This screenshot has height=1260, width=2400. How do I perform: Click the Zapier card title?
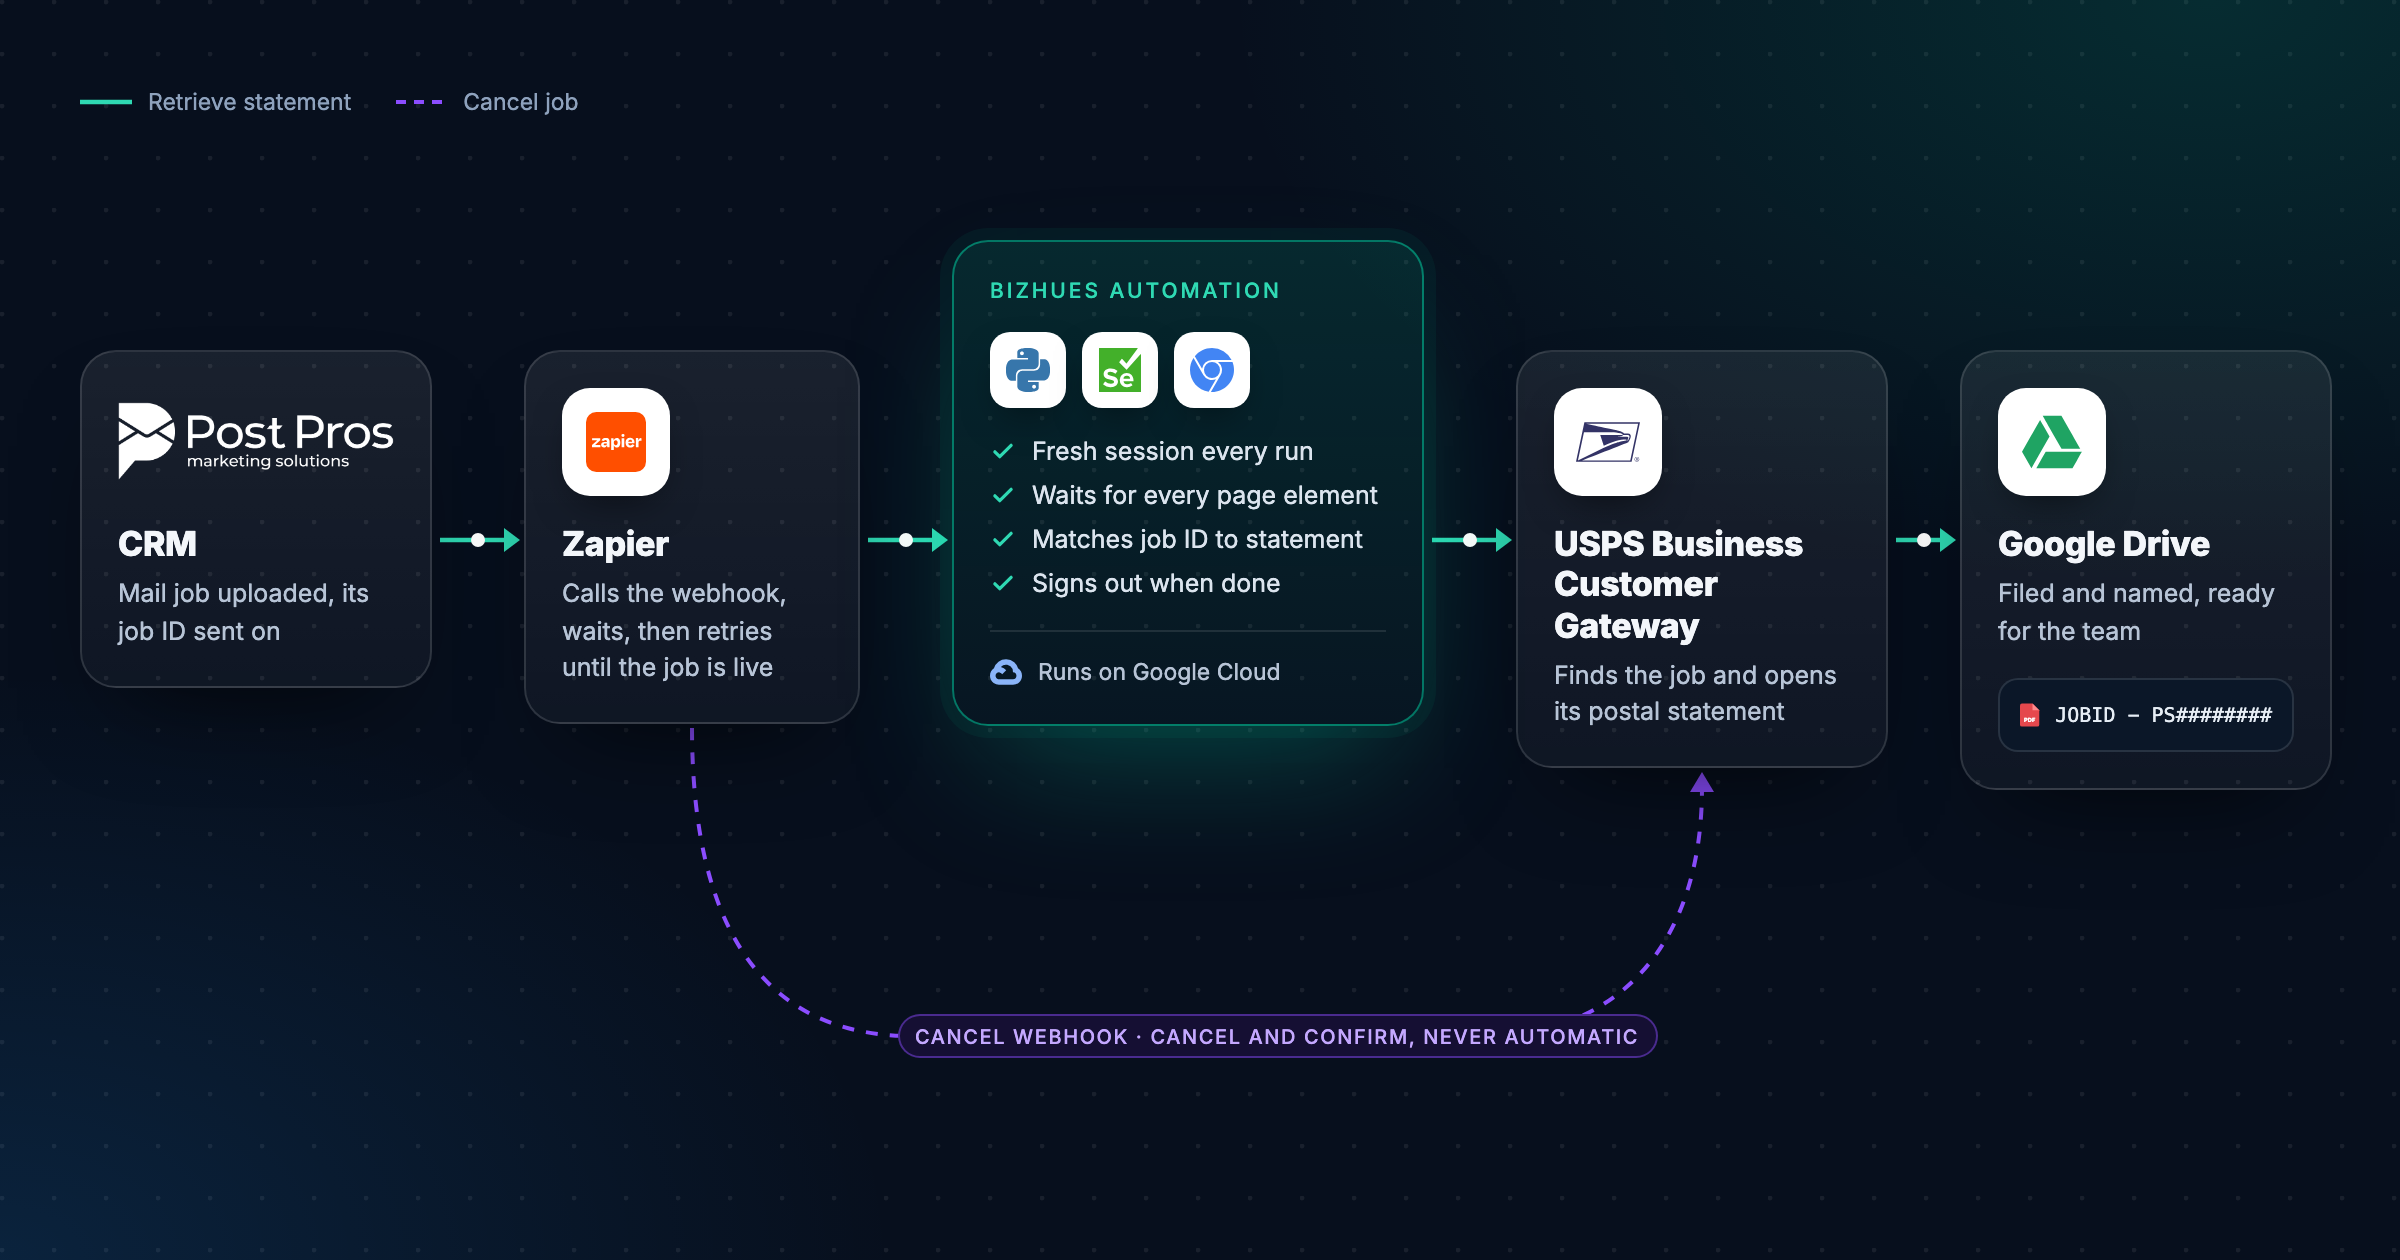(x=615, y=544)
